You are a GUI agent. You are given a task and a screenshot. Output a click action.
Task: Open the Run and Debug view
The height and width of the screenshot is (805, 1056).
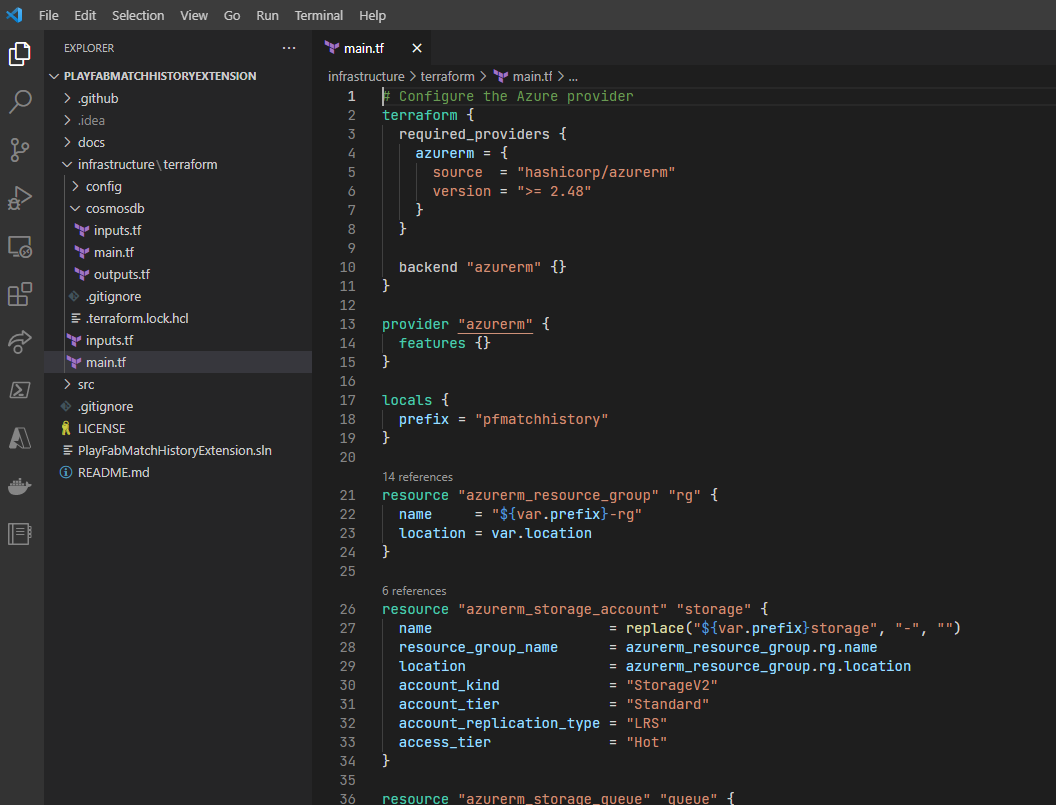(x=20, y=198)
